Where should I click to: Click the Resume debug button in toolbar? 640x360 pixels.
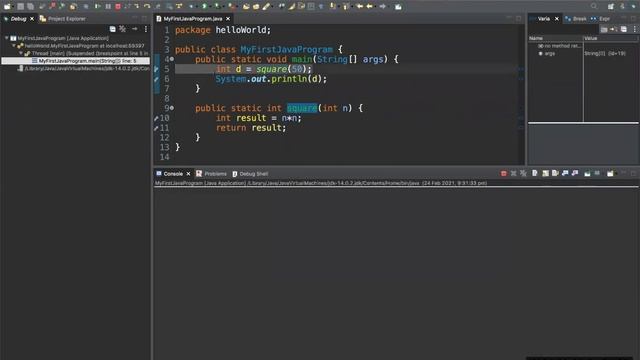coord(98,7)
